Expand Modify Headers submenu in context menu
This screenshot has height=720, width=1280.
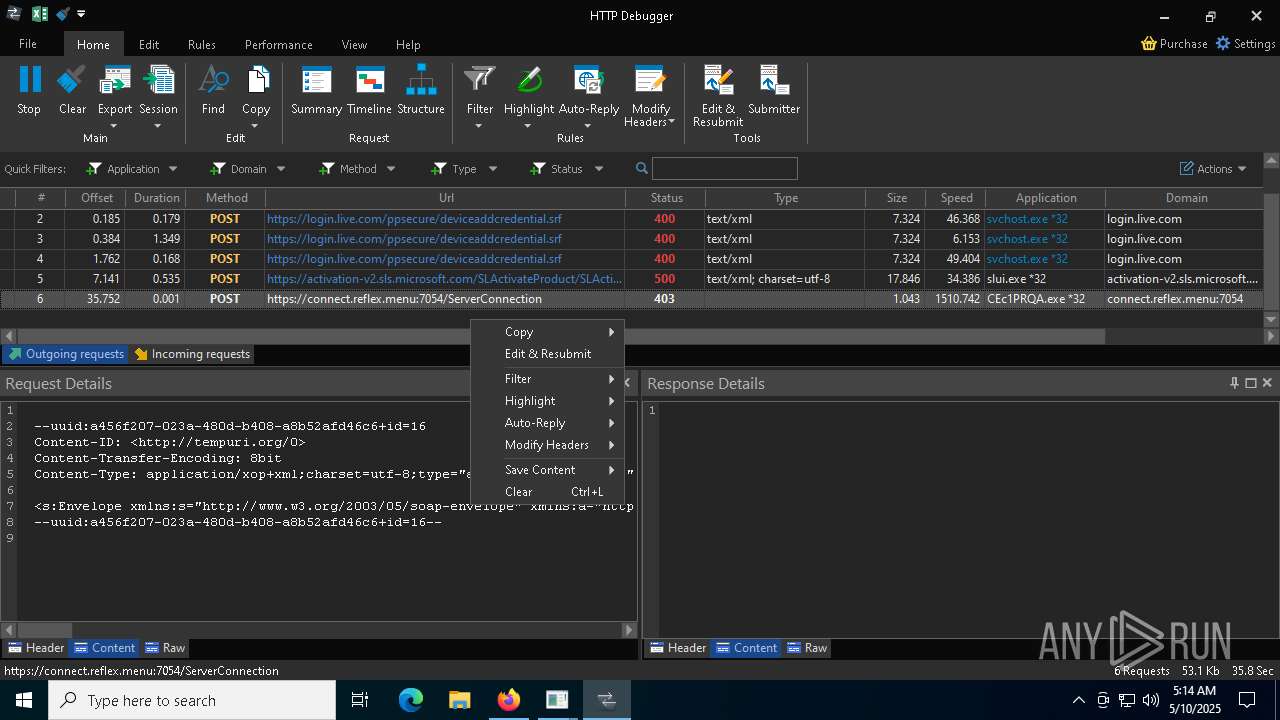[x=548, y=445]
